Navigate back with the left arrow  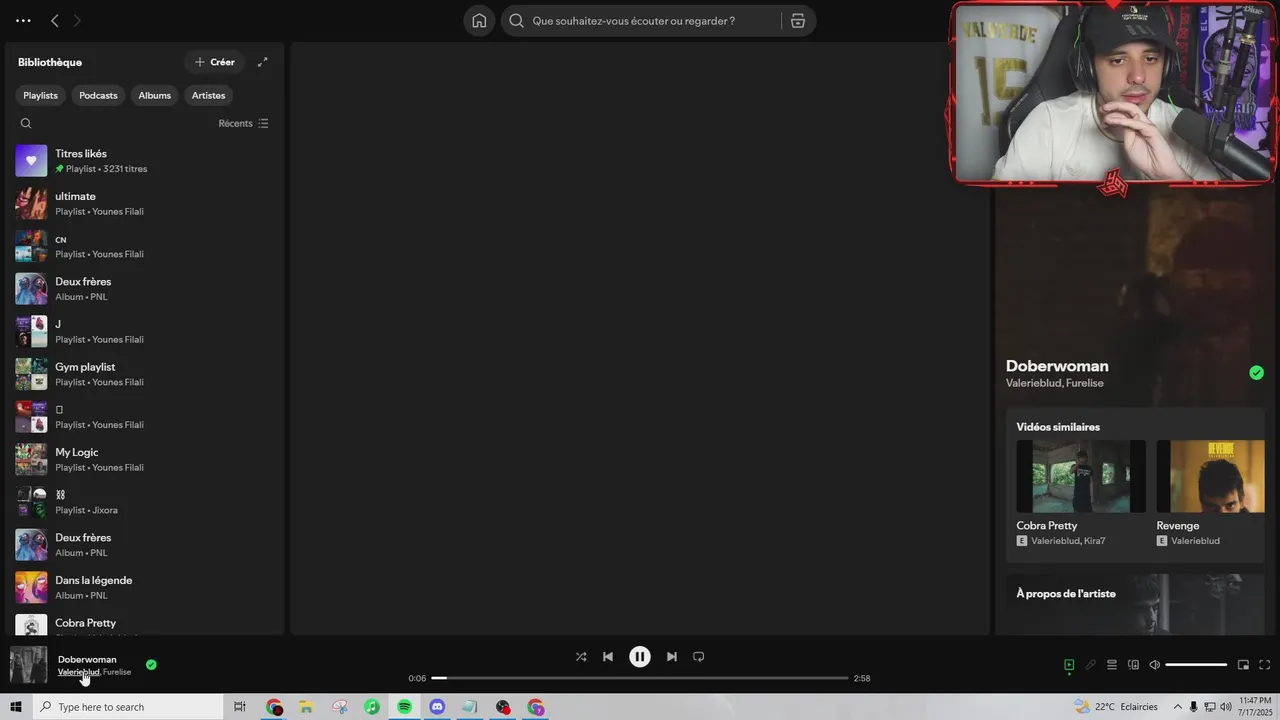55,20
